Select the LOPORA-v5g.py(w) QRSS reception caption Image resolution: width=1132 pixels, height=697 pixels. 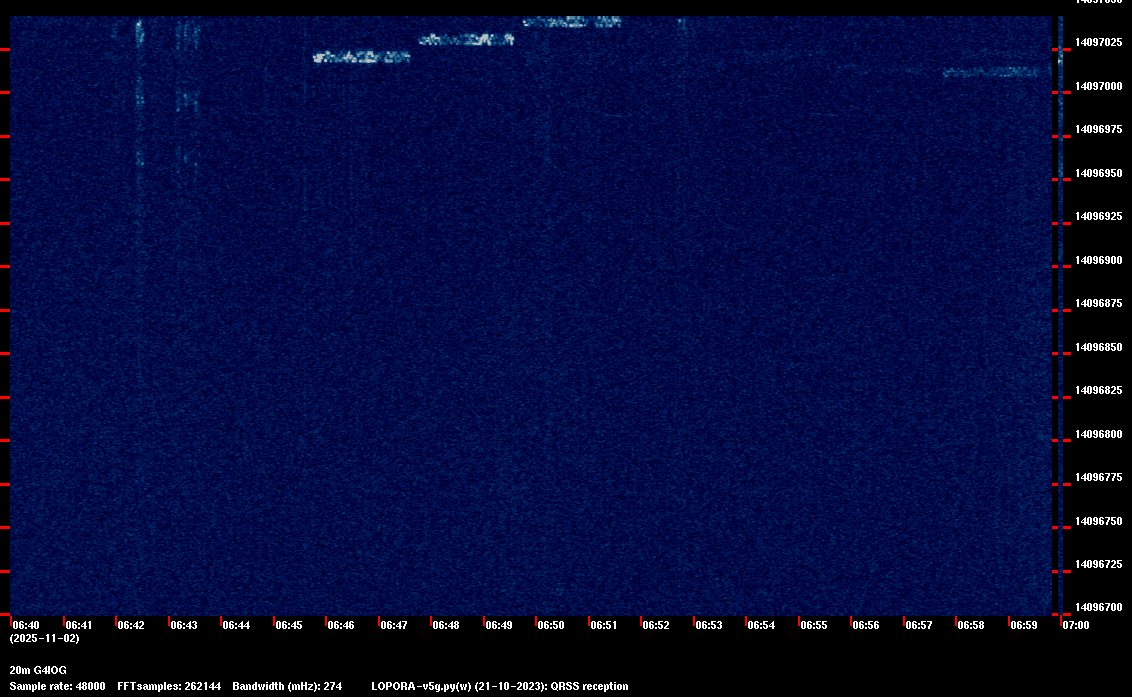pos(500,686)
